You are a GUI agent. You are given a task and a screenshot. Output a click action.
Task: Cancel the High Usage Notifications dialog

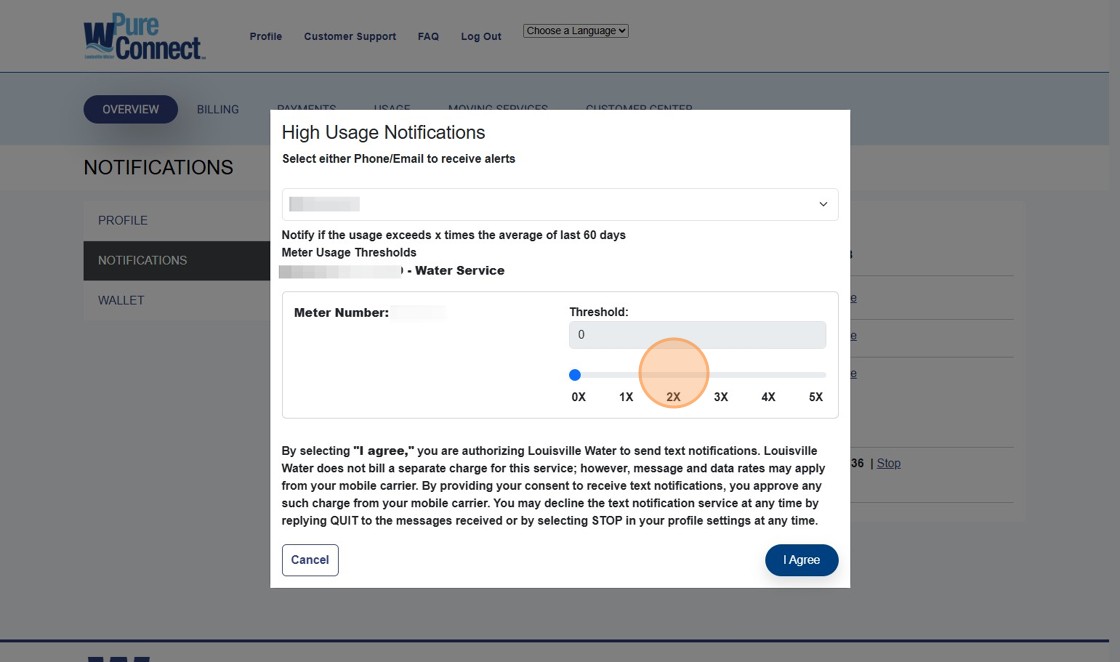310,560
